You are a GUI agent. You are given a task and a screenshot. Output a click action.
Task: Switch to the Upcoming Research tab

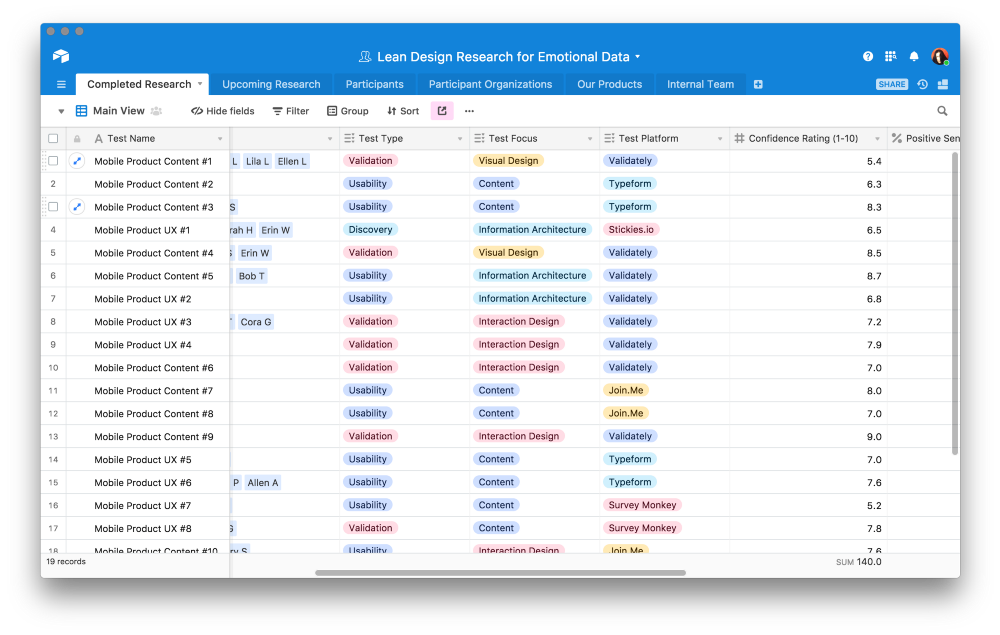pyautogui.click(x=270, y=84)
